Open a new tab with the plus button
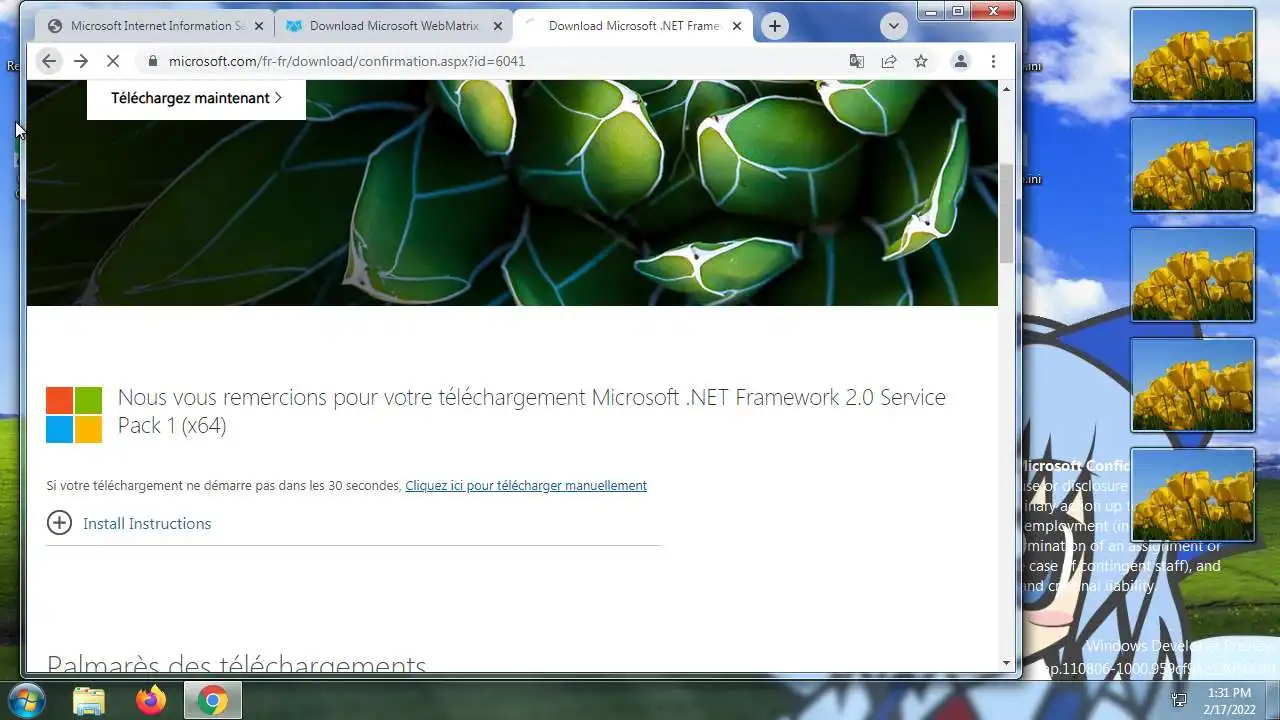Viewport: 1280px width, 720px height. click(775, 26)
